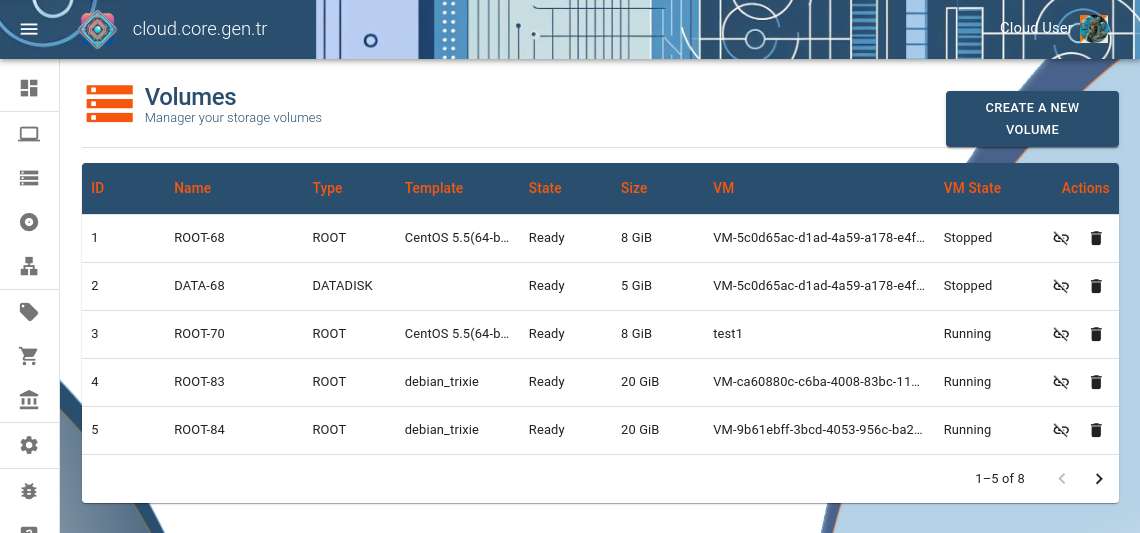Click the Size column header
The width and height of the screenshot is (1140, 533).
coord(634,188)
